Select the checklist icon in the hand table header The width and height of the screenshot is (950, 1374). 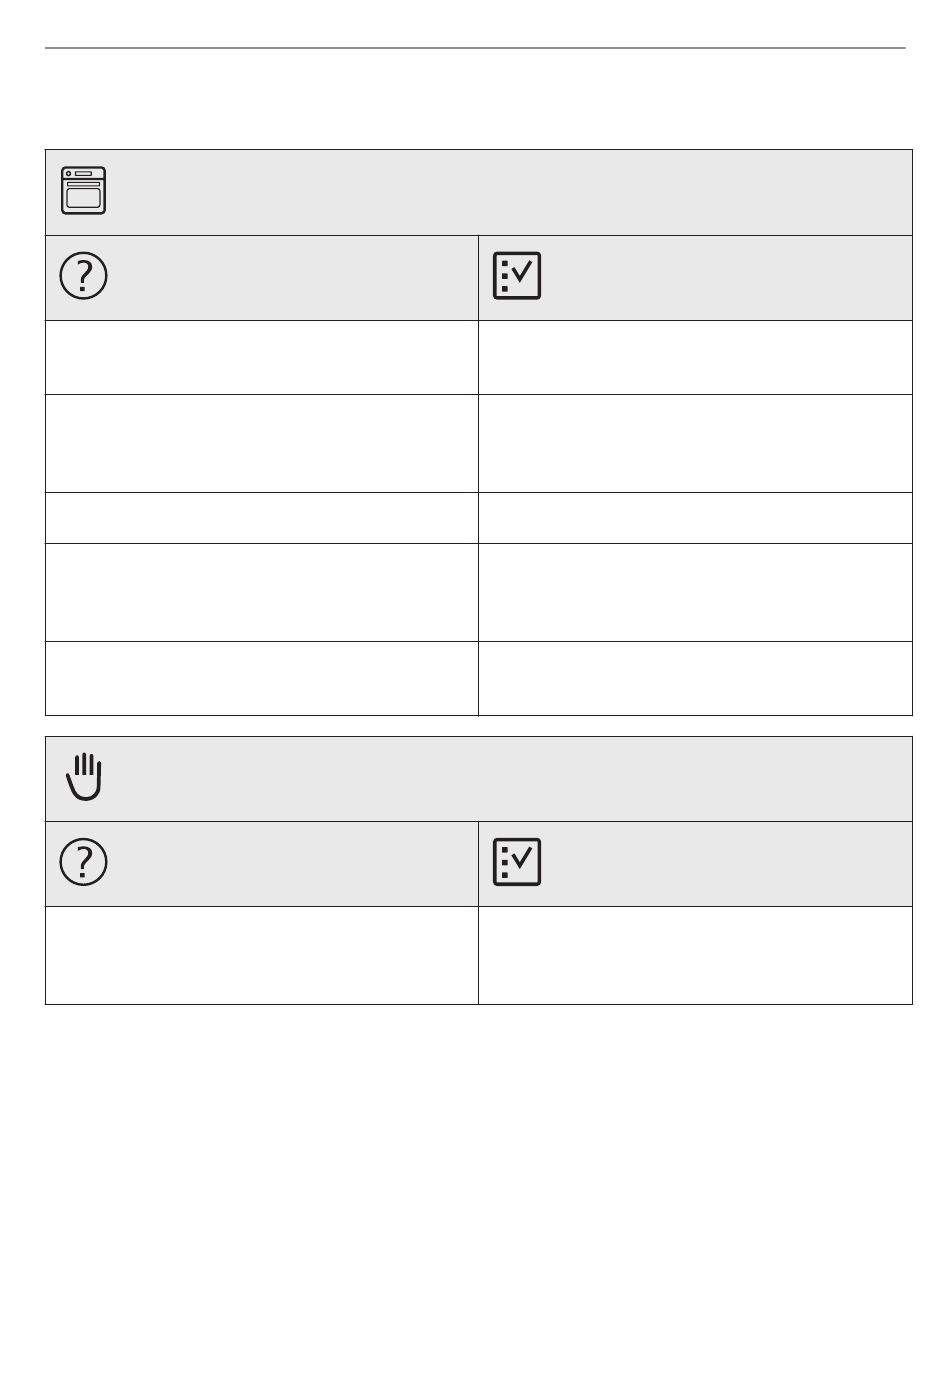pos(517,862)
